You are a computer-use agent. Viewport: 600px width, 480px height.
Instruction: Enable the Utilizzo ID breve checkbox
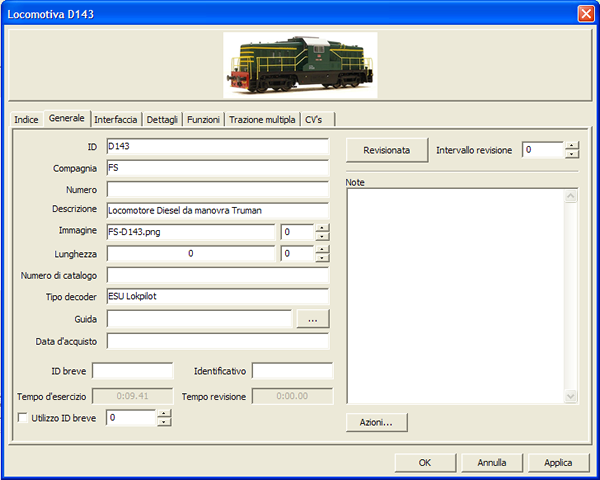point(23,418)
